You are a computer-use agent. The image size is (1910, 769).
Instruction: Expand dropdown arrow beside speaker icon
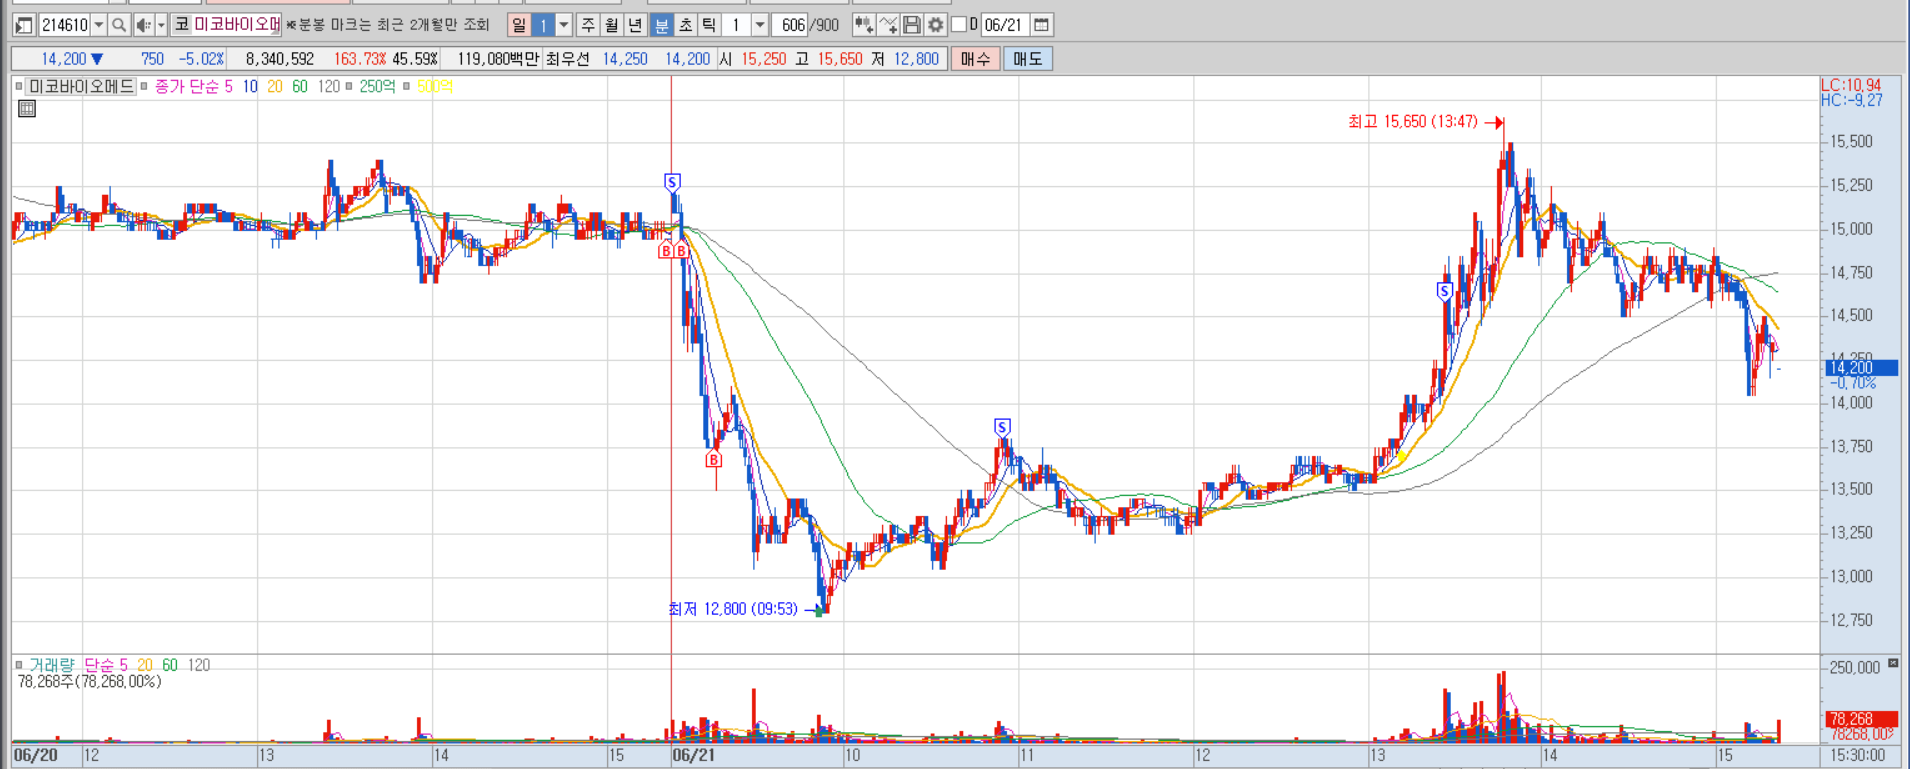pos(161,25)
